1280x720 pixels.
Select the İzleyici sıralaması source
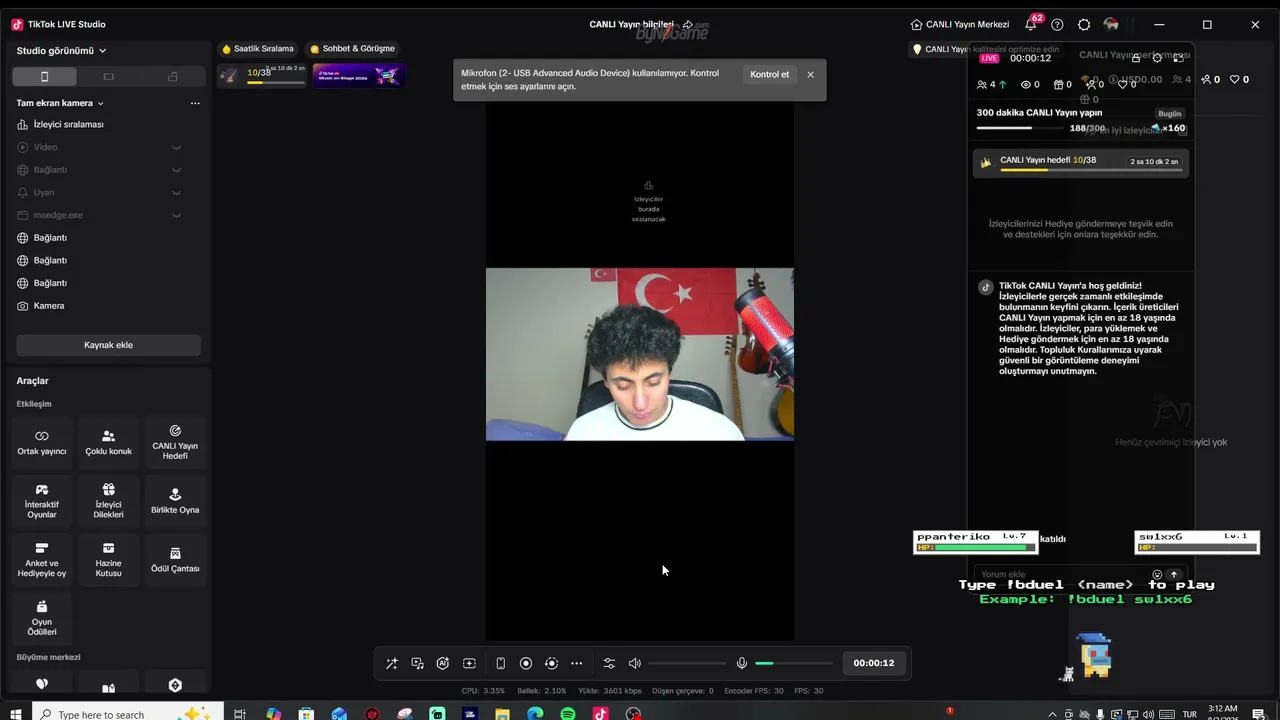pyautogui.click(x=108, y=125)
